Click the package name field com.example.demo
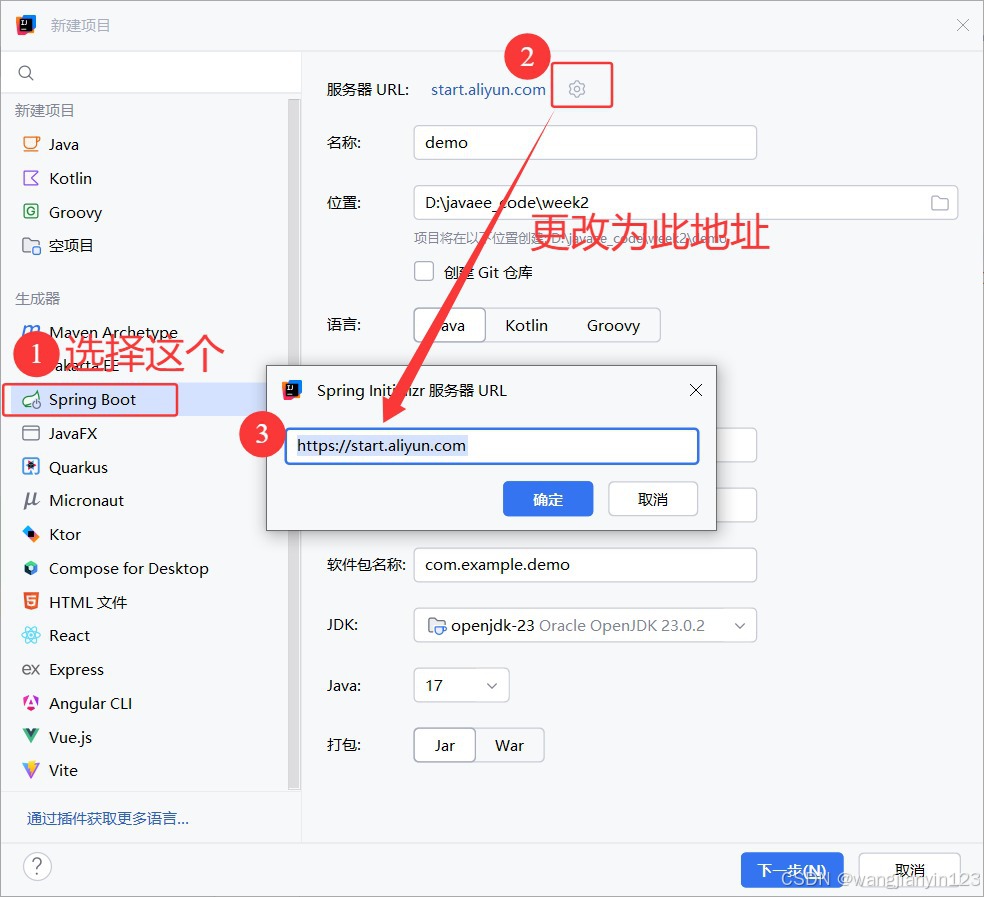This screenshot has height=897, width=984. point(585,565)
